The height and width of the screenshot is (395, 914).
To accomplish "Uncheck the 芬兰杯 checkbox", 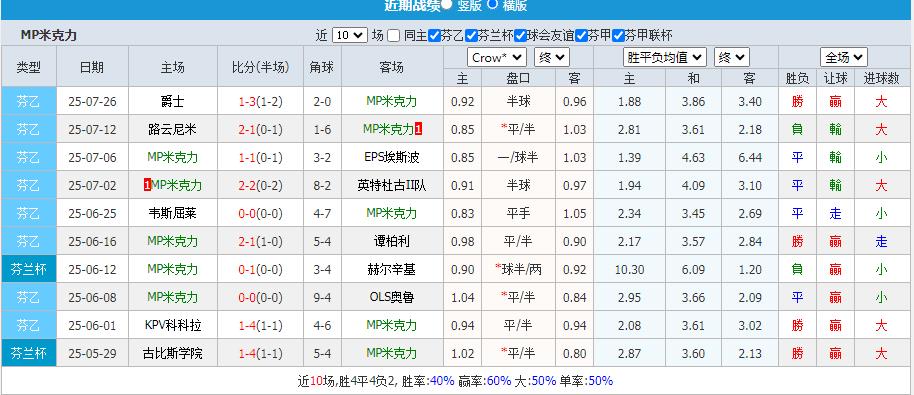I will click(472, 36).
